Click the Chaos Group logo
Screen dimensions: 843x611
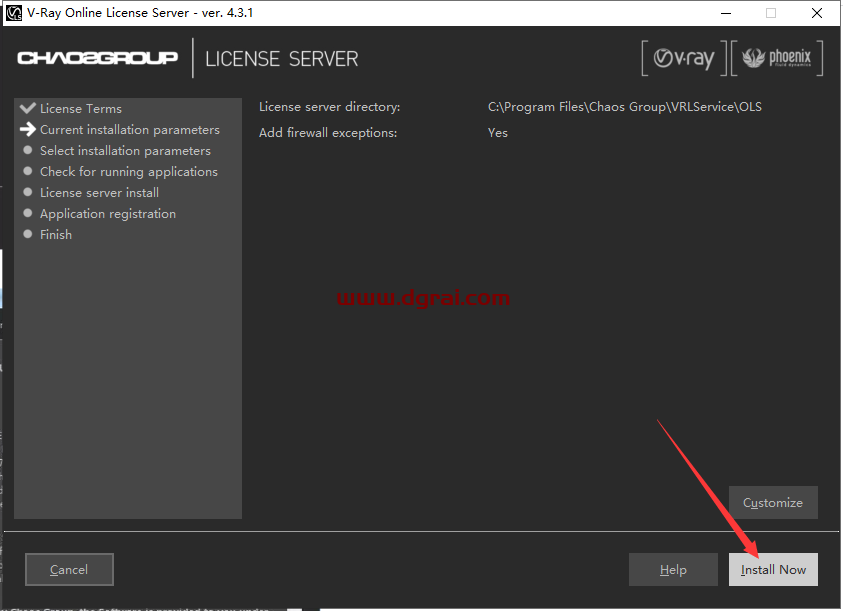(x=97, y=58)
